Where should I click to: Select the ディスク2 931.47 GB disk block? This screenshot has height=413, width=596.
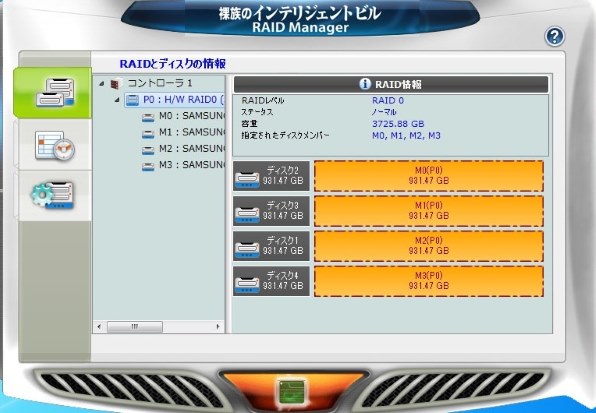point(271,176)
